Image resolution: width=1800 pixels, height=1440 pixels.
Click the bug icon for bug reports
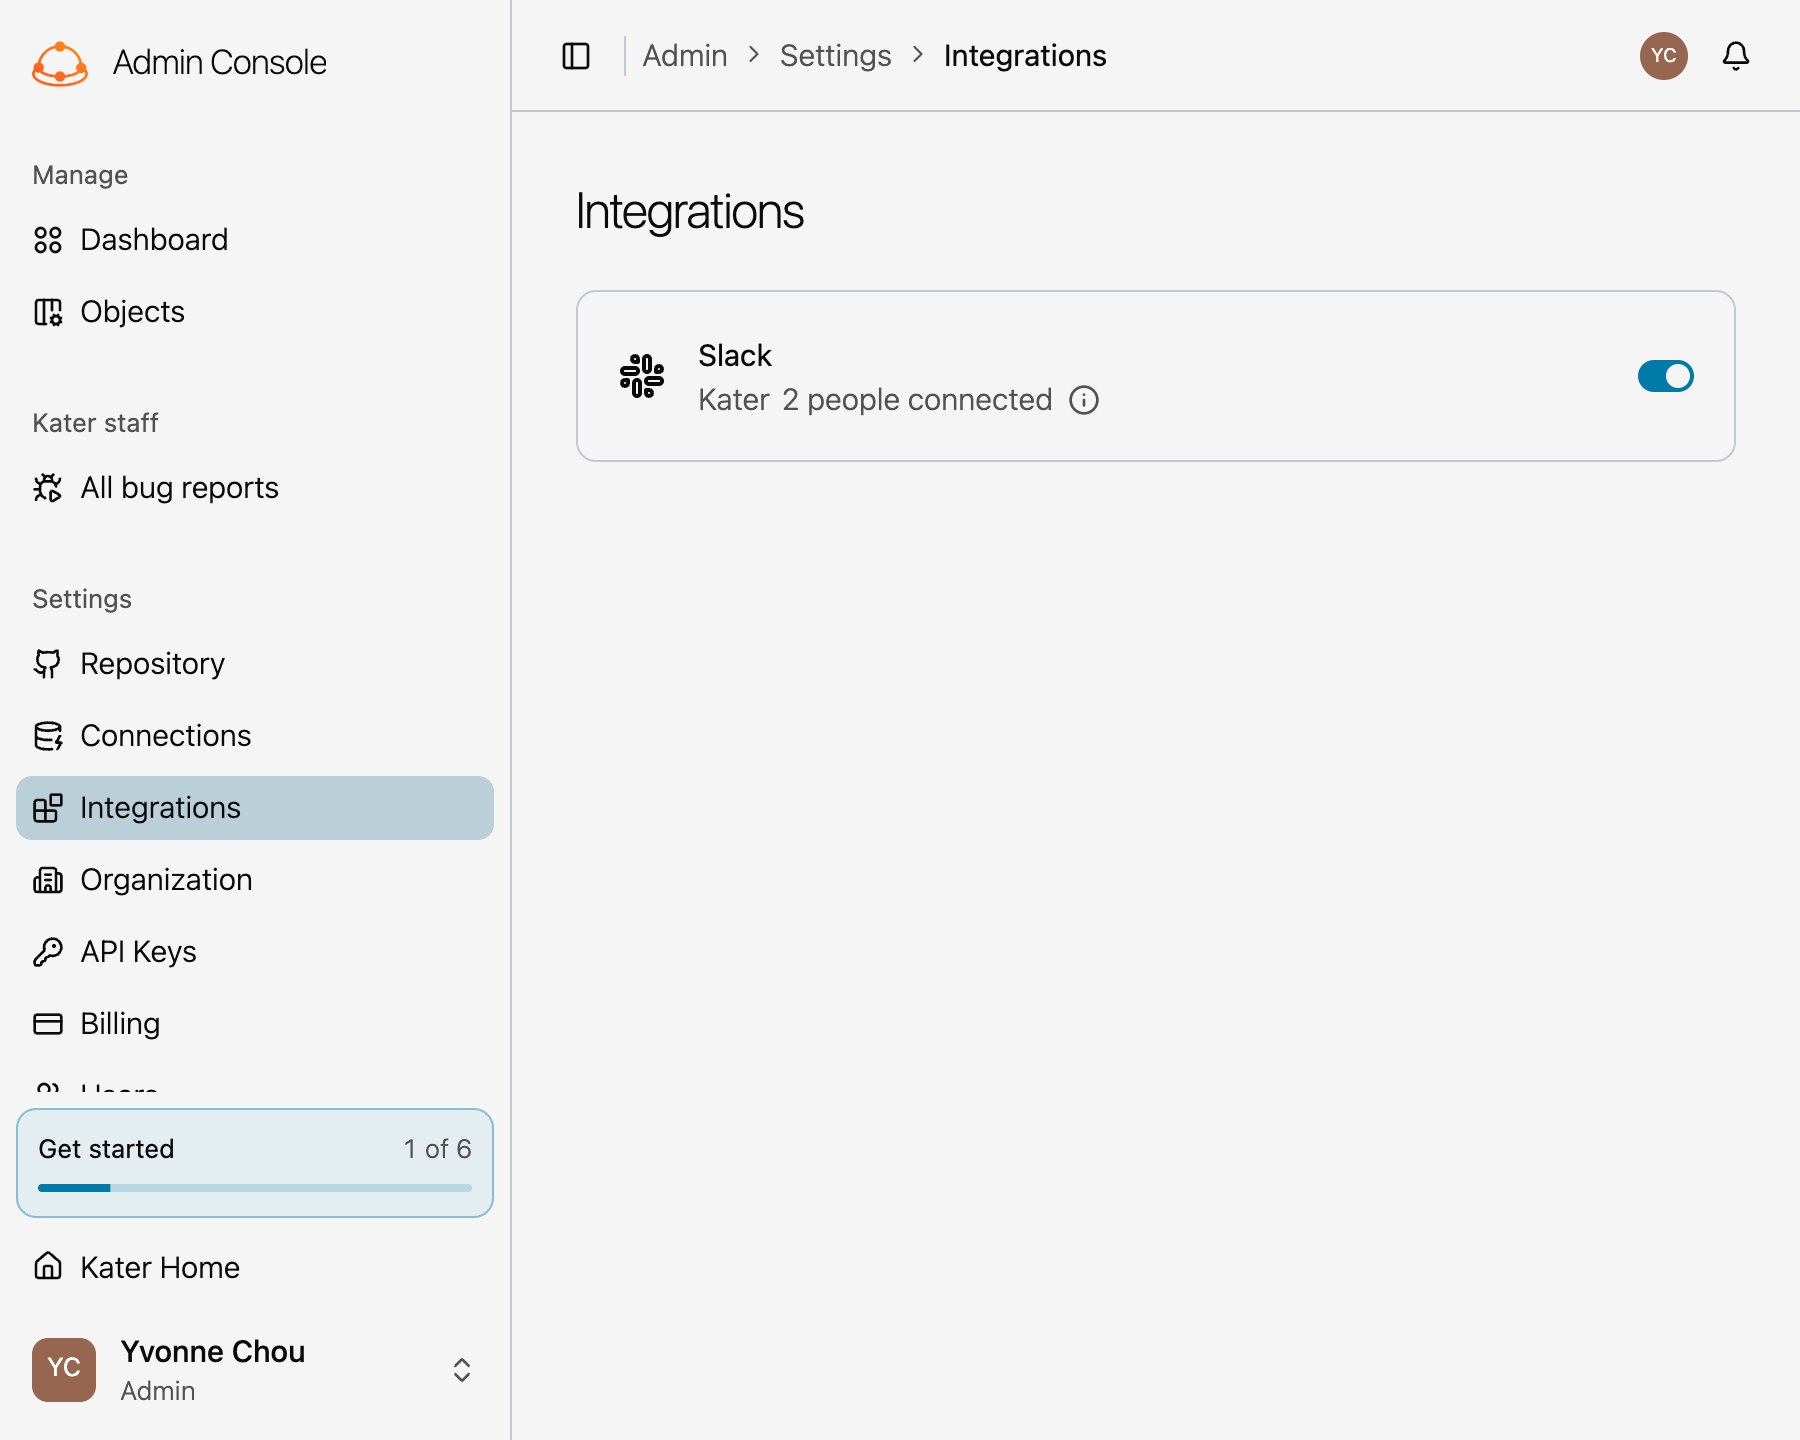point(48,488)
